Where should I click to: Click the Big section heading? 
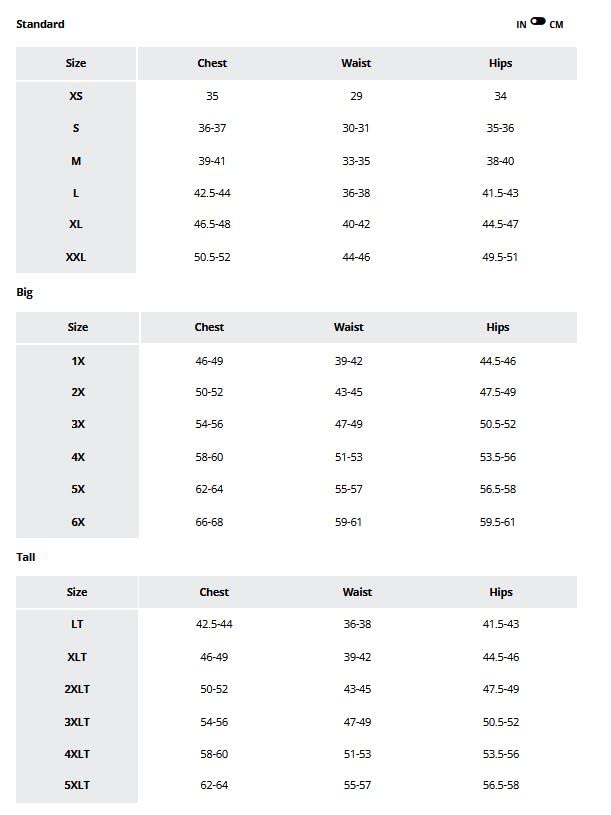pyautogui.click(x=25, y=293)
